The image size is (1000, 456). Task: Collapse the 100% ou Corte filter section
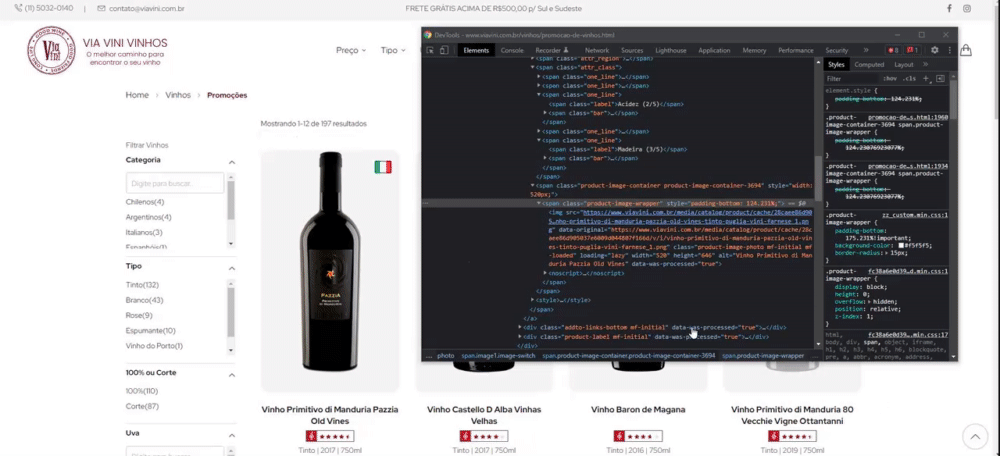[232, 374]
